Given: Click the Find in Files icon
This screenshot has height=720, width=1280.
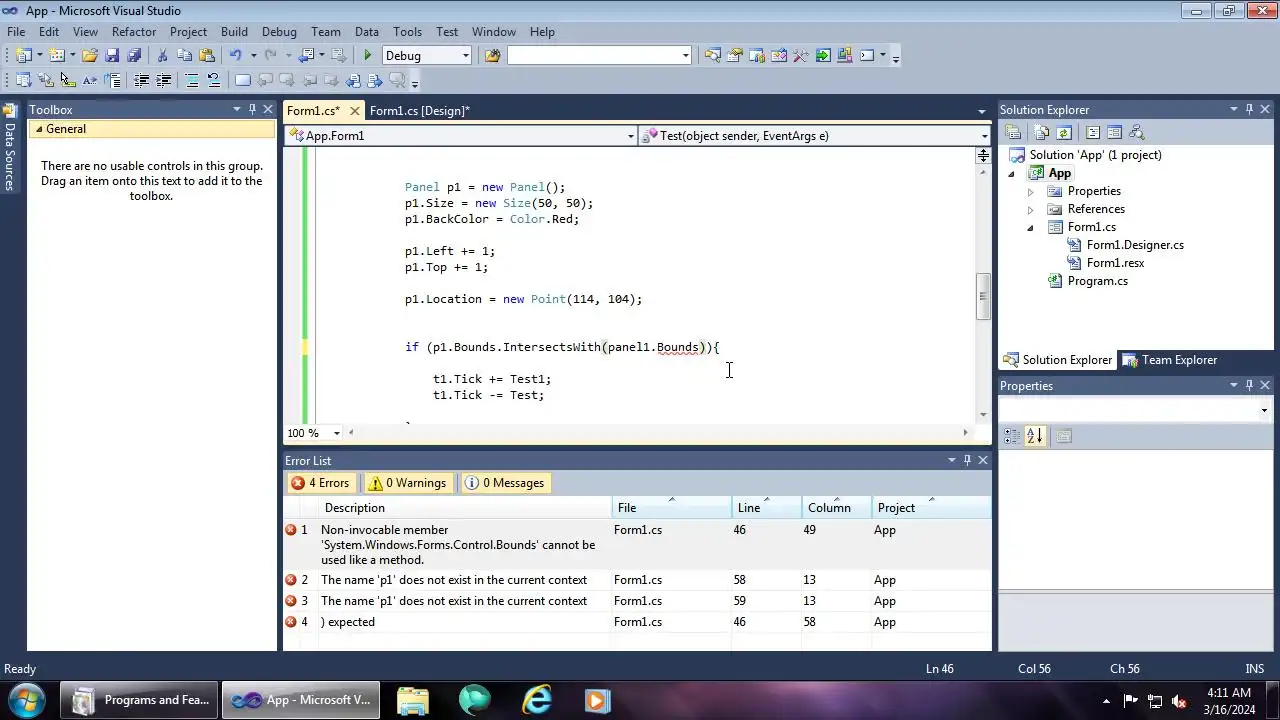Looking at the screenshot, I should coord(492,56).
